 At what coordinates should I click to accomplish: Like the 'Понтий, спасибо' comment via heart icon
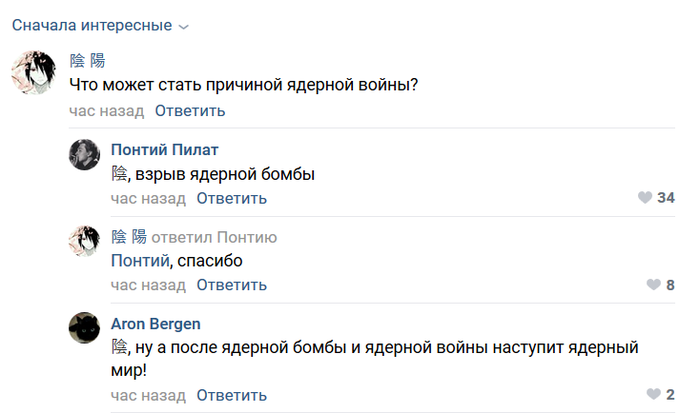pyautogui.click(x=655, y=285)
